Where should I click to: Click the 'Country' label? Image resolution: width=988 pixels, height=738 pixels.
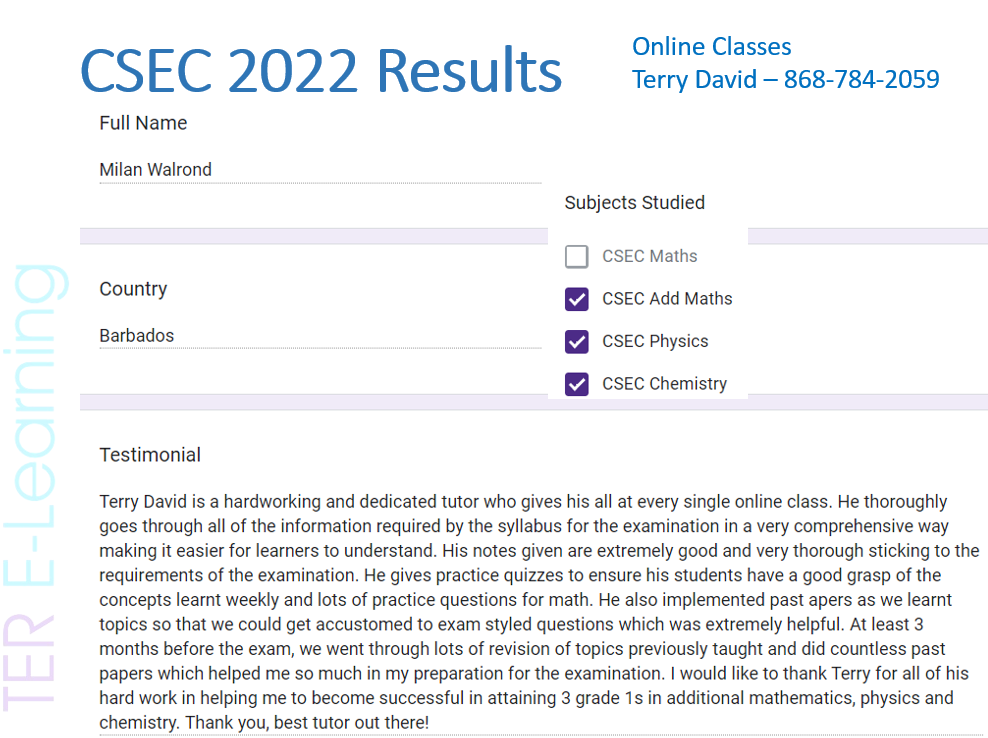pos(133,289)
